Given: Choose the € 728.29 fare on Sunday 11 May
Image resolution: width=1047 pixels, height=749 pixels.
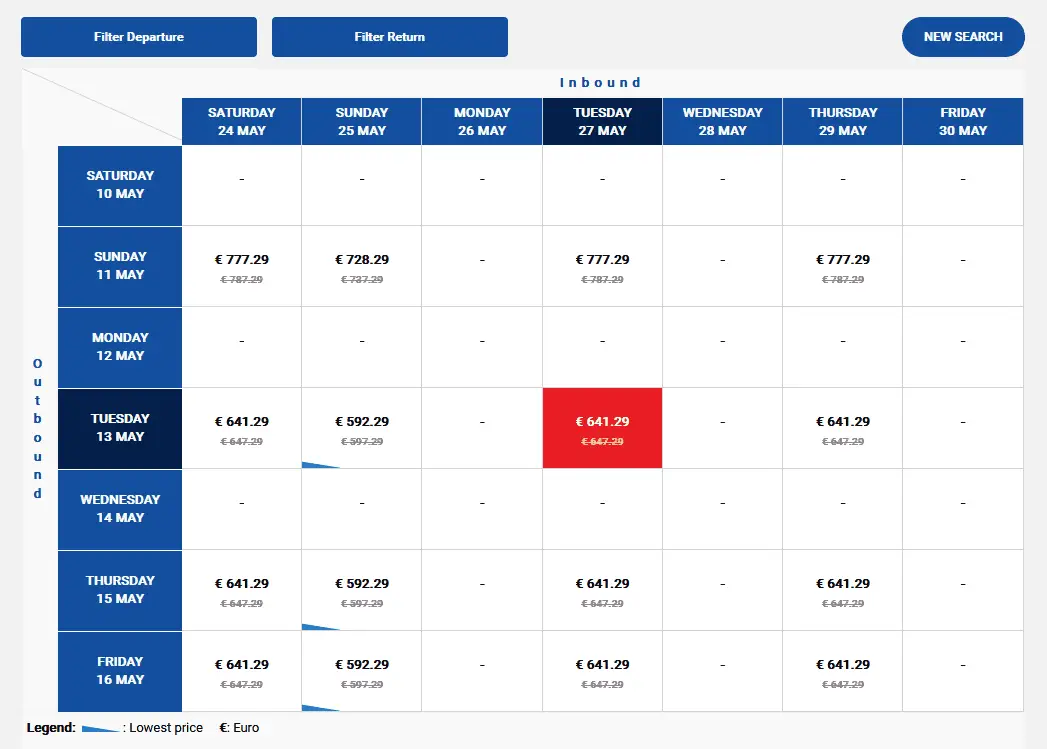Looking at the screenshot, I should pos(362,266).
